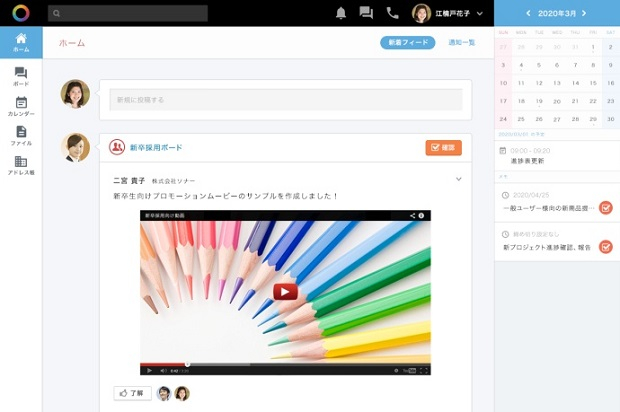Click the orange 確認 confirm checkbox button
Image resolution: width=620 pixels, height=412 pixels.
443,147
